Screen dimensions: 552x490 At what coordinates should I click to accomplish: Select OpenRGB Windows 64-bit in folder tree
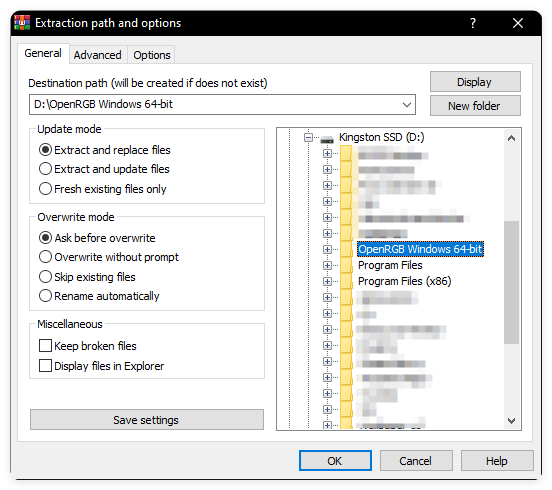click(x=420, y=249)
